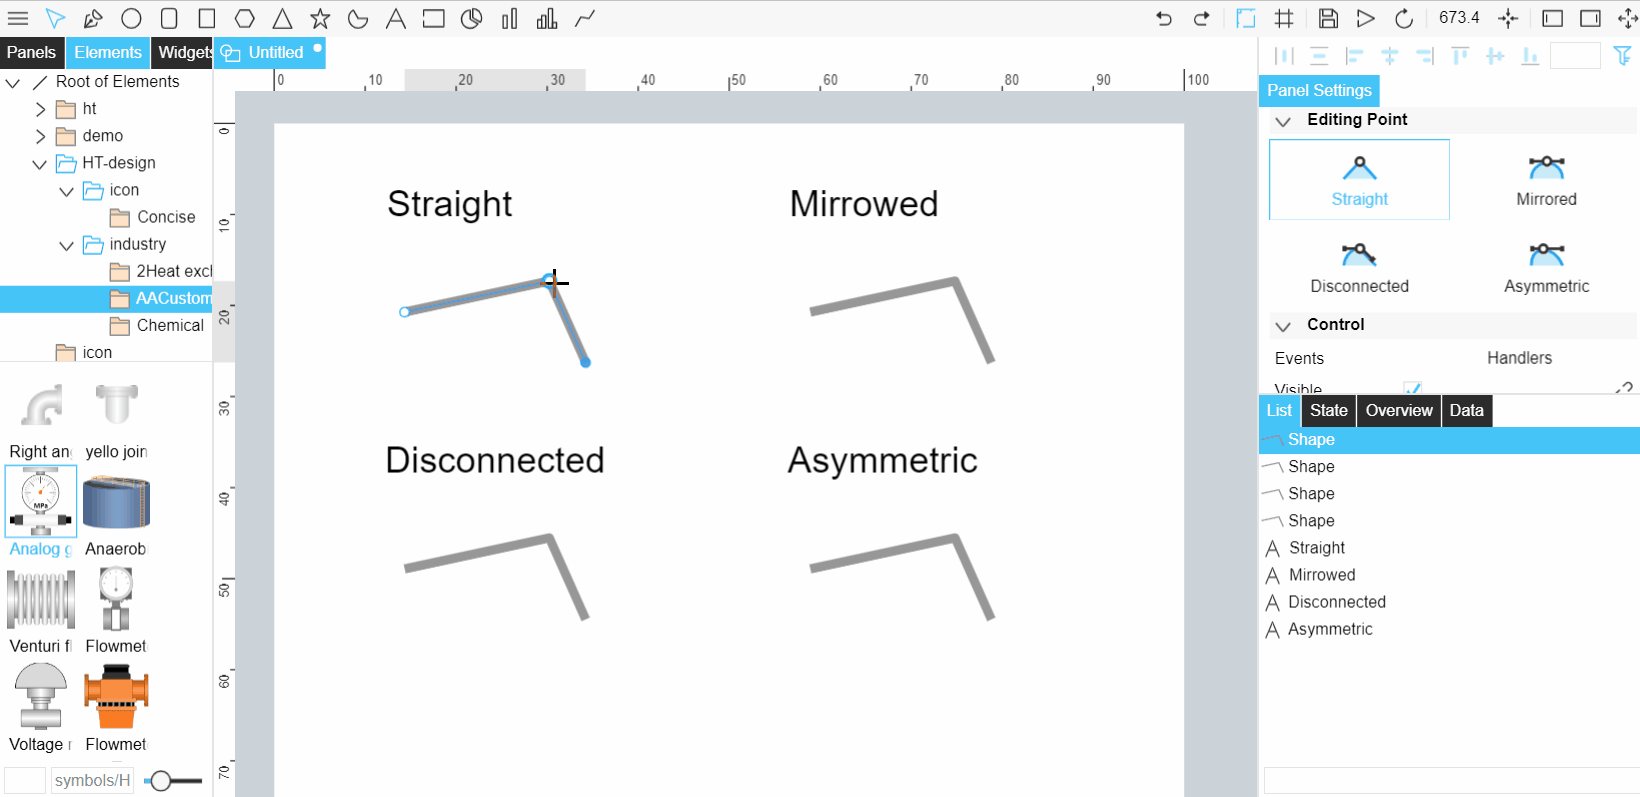Click align right icon
This screenshot has height=797, width=1640.
[1425, 56]
